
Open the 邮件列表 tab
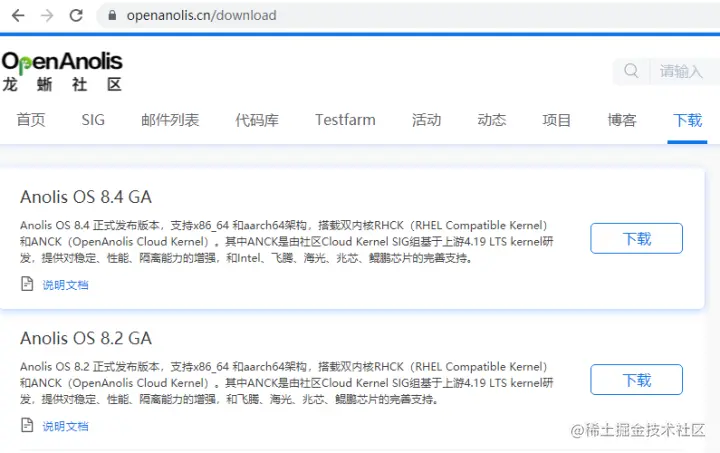pyautogui.click(x=170, y=120)
